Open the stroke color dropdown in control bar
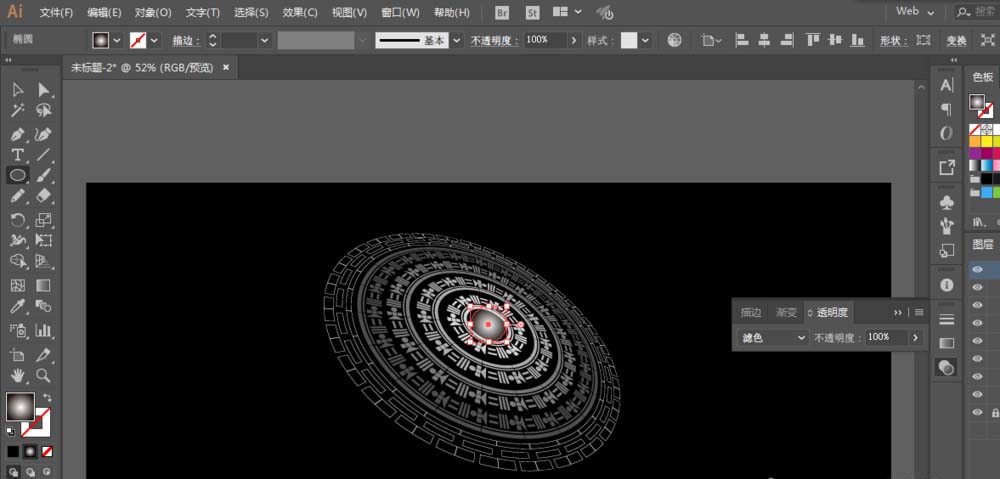Screen dimensions: 1000x479 point(154,40)
